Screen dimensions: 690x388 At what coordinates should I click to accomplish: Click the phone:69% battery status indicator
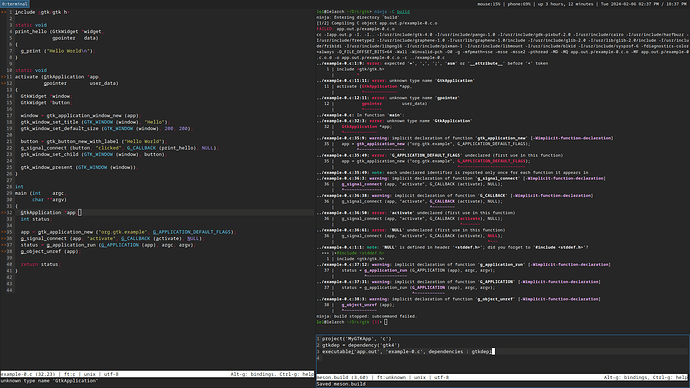click(519, 4)
